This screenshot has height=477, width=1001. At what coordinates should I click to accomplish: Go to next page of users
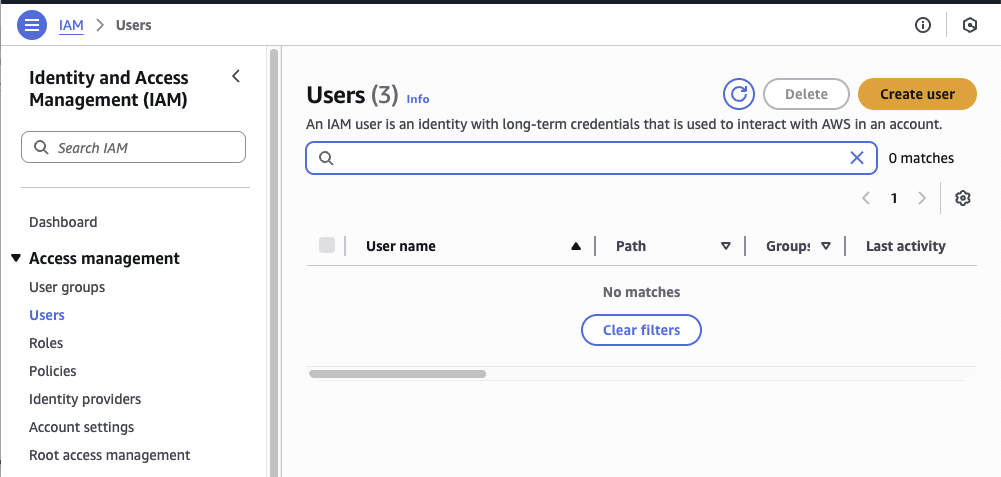pyautogui.click(x=922, y=198)
